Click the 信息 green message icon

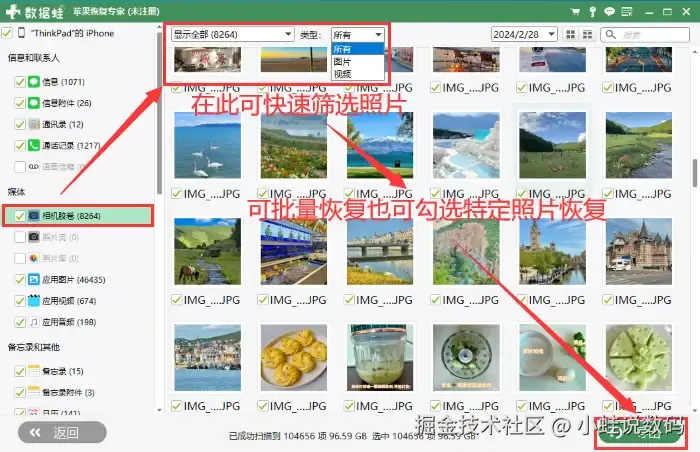click(34, 82)
